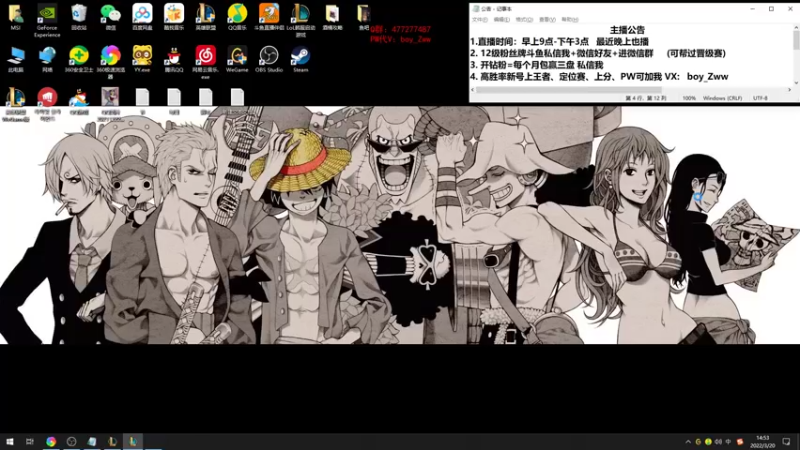Image resolution: width=800 pixels, height=450 pixels.
Task: Open the notification center icon
Action: (x=786, y=442)
